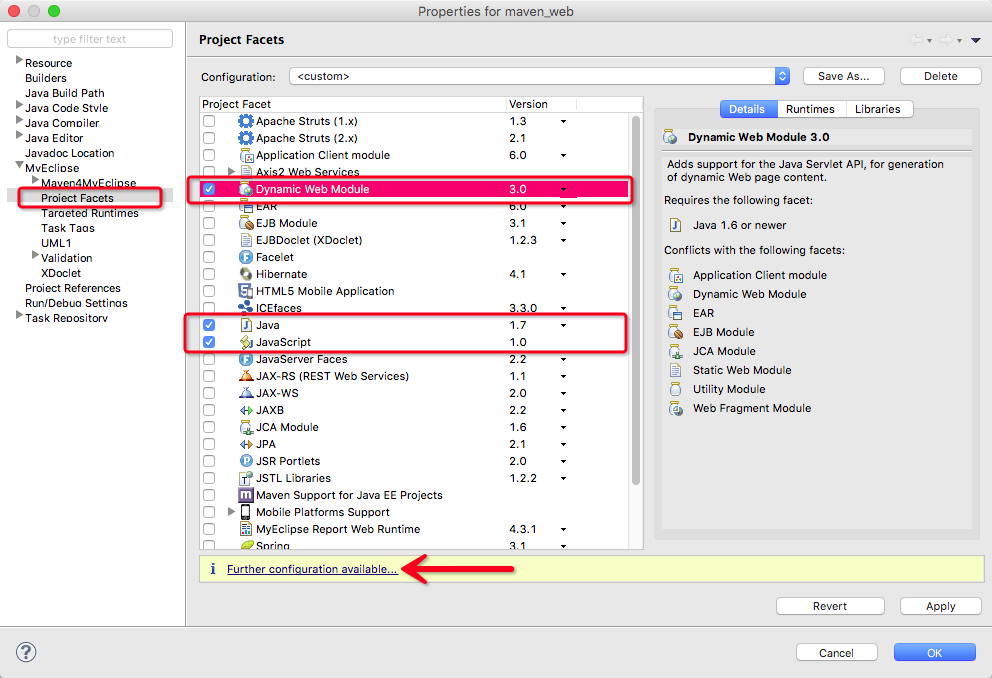Screen dimensions: 992x678
Task: Click the facet list vertical scrollbar
Action: (636, 300)
